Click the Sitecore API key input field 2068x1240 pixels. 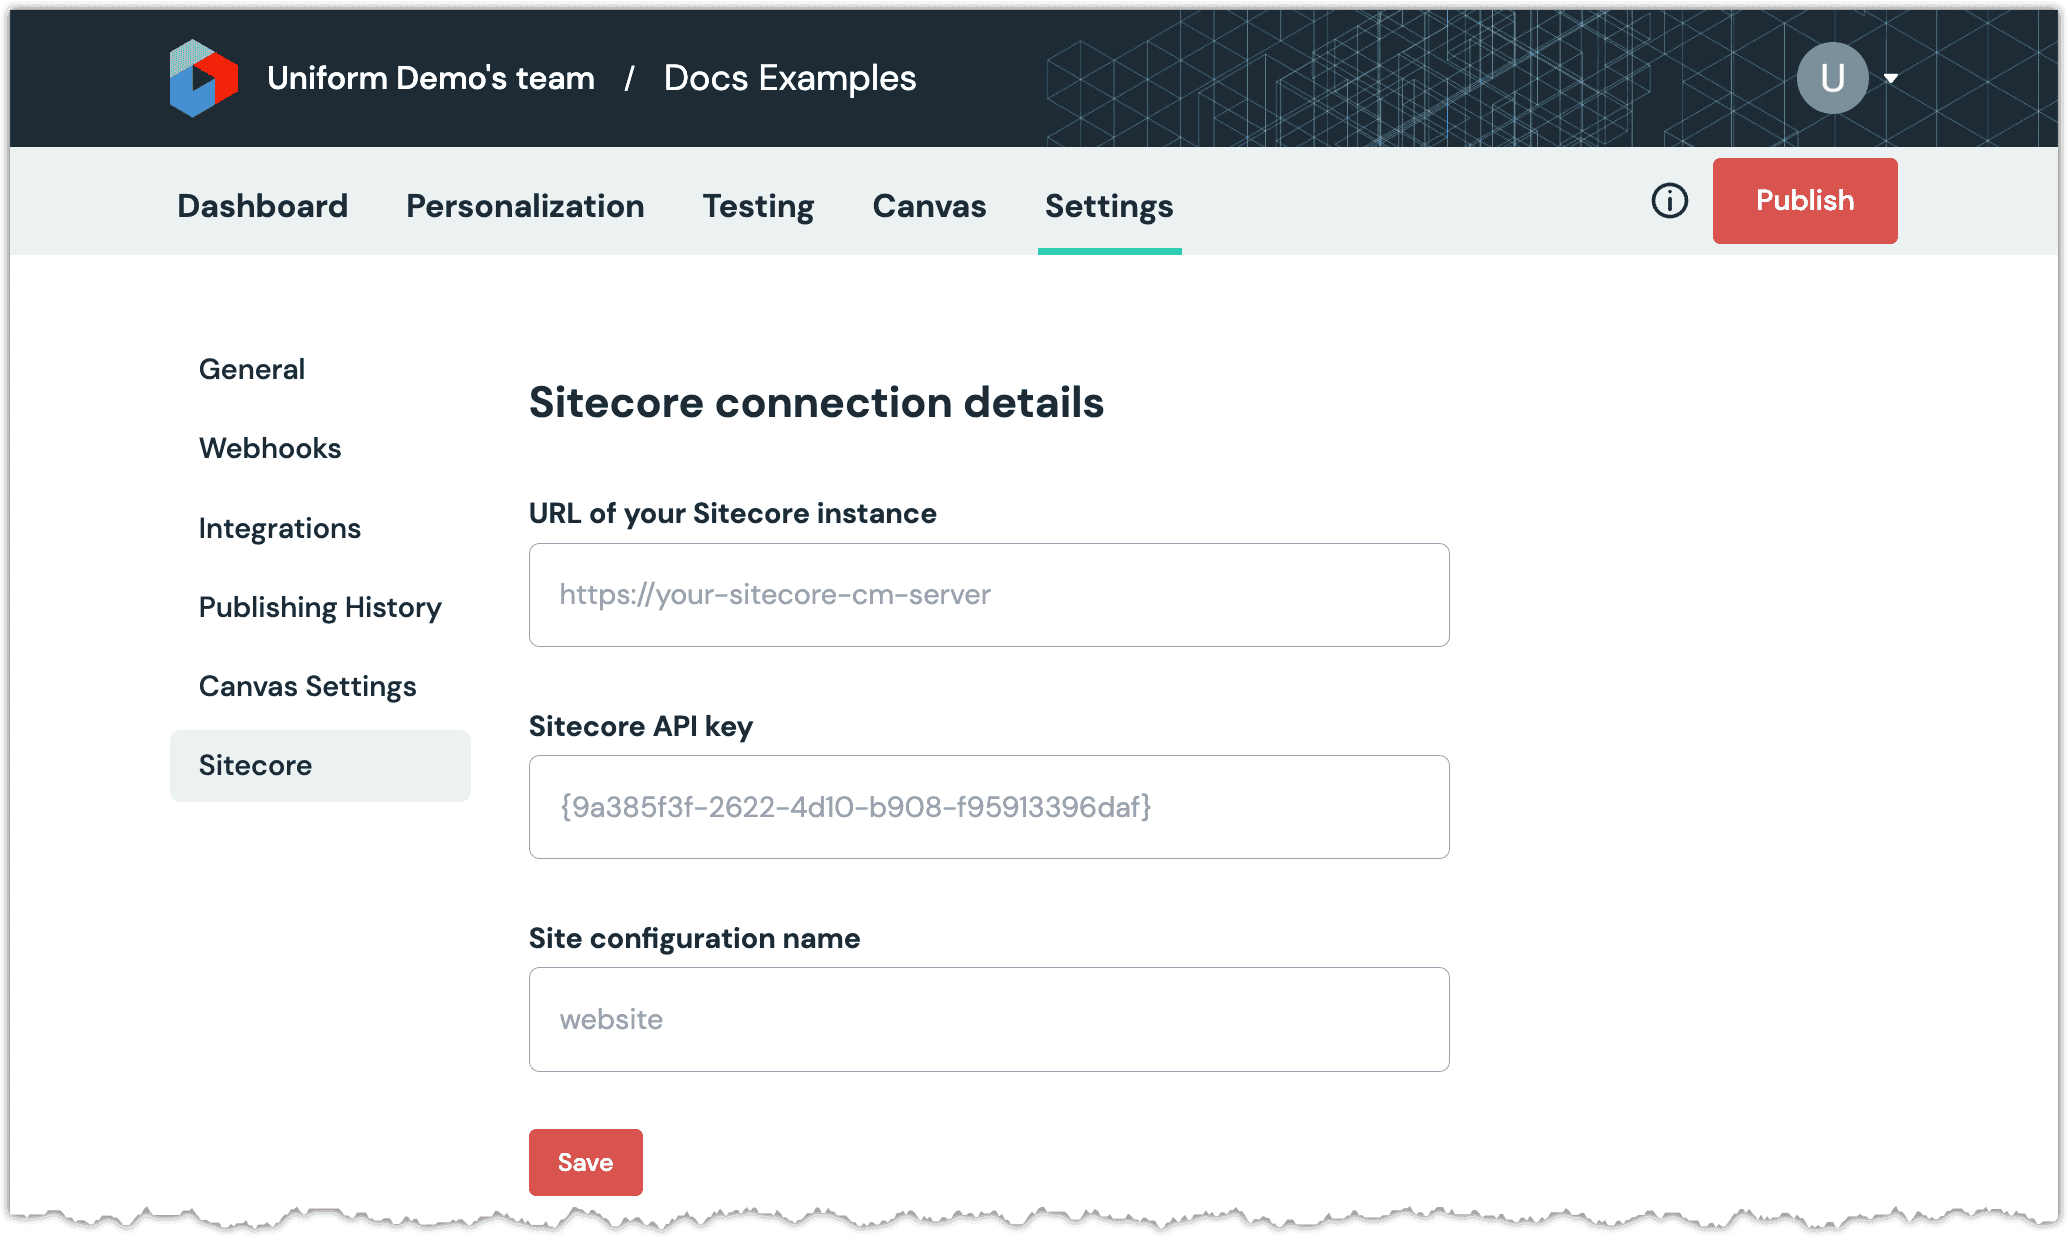click(x=989, y=806)
